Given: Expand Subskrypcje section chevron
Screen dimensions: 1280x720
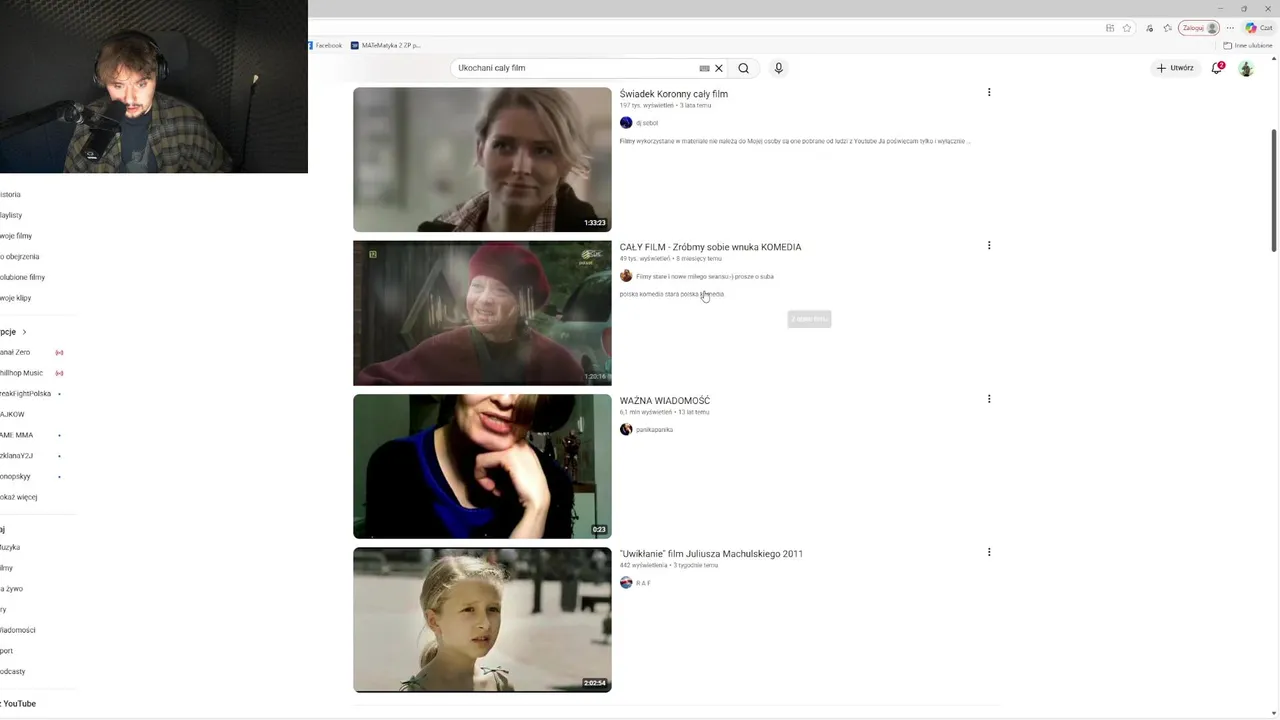Looking at the screenshot, I should tap(24, 332).
